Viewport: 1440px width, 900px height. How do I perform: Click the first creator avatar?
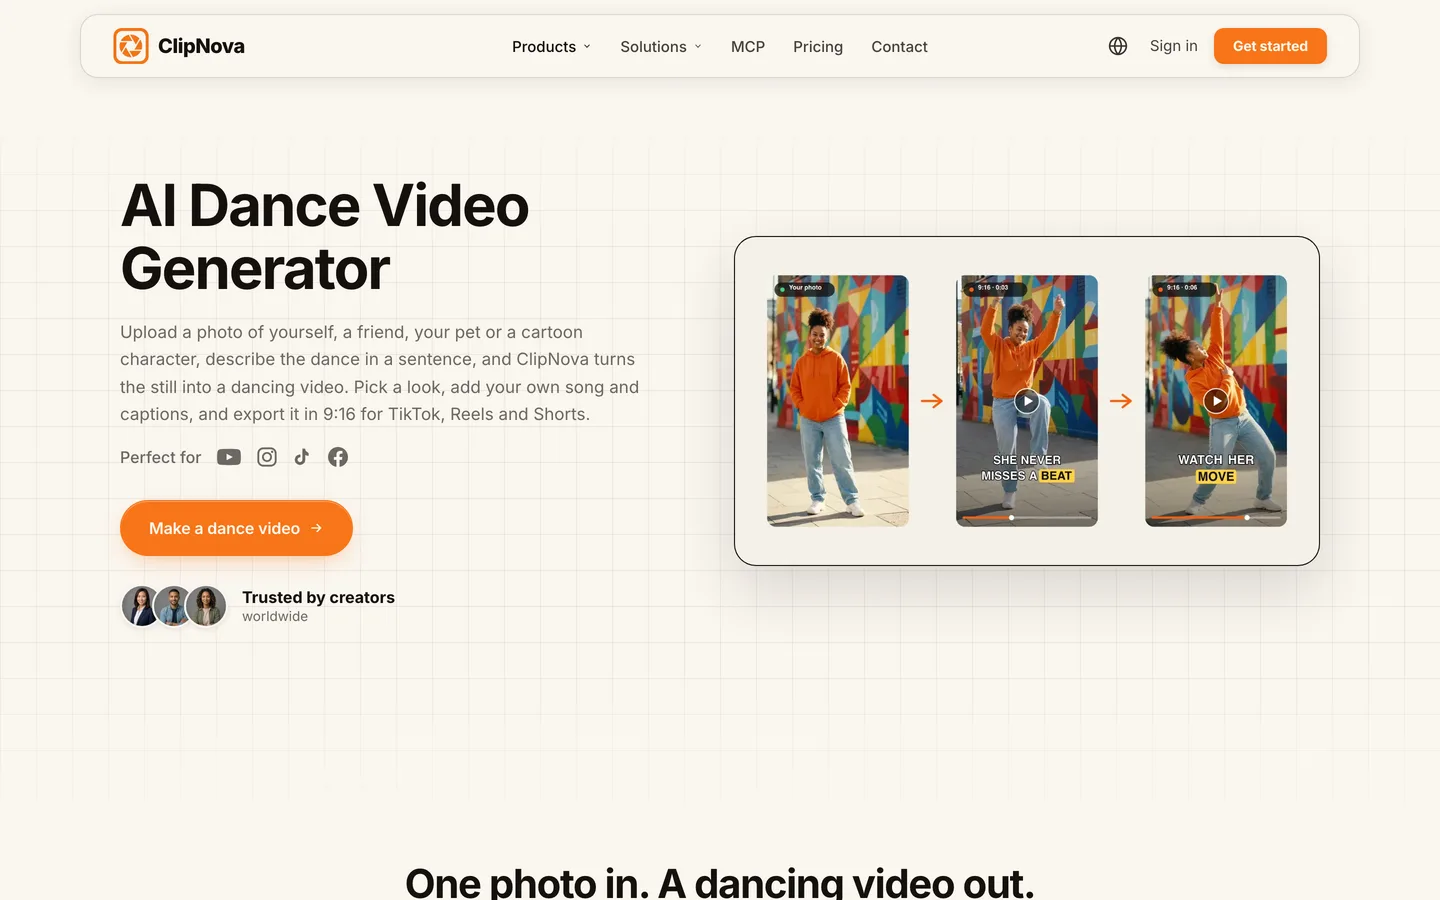[x=141, y=606]
